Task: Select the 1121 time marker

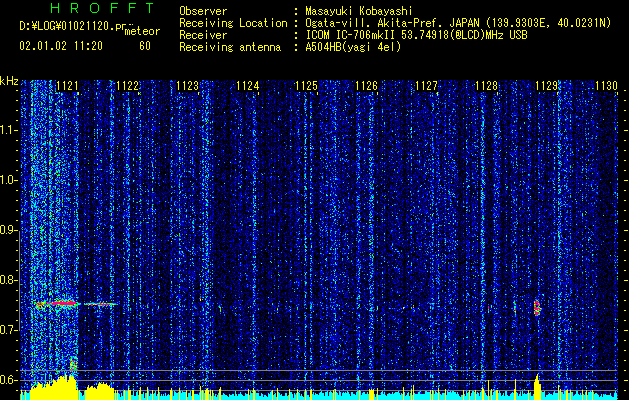Action: [67, 86]
